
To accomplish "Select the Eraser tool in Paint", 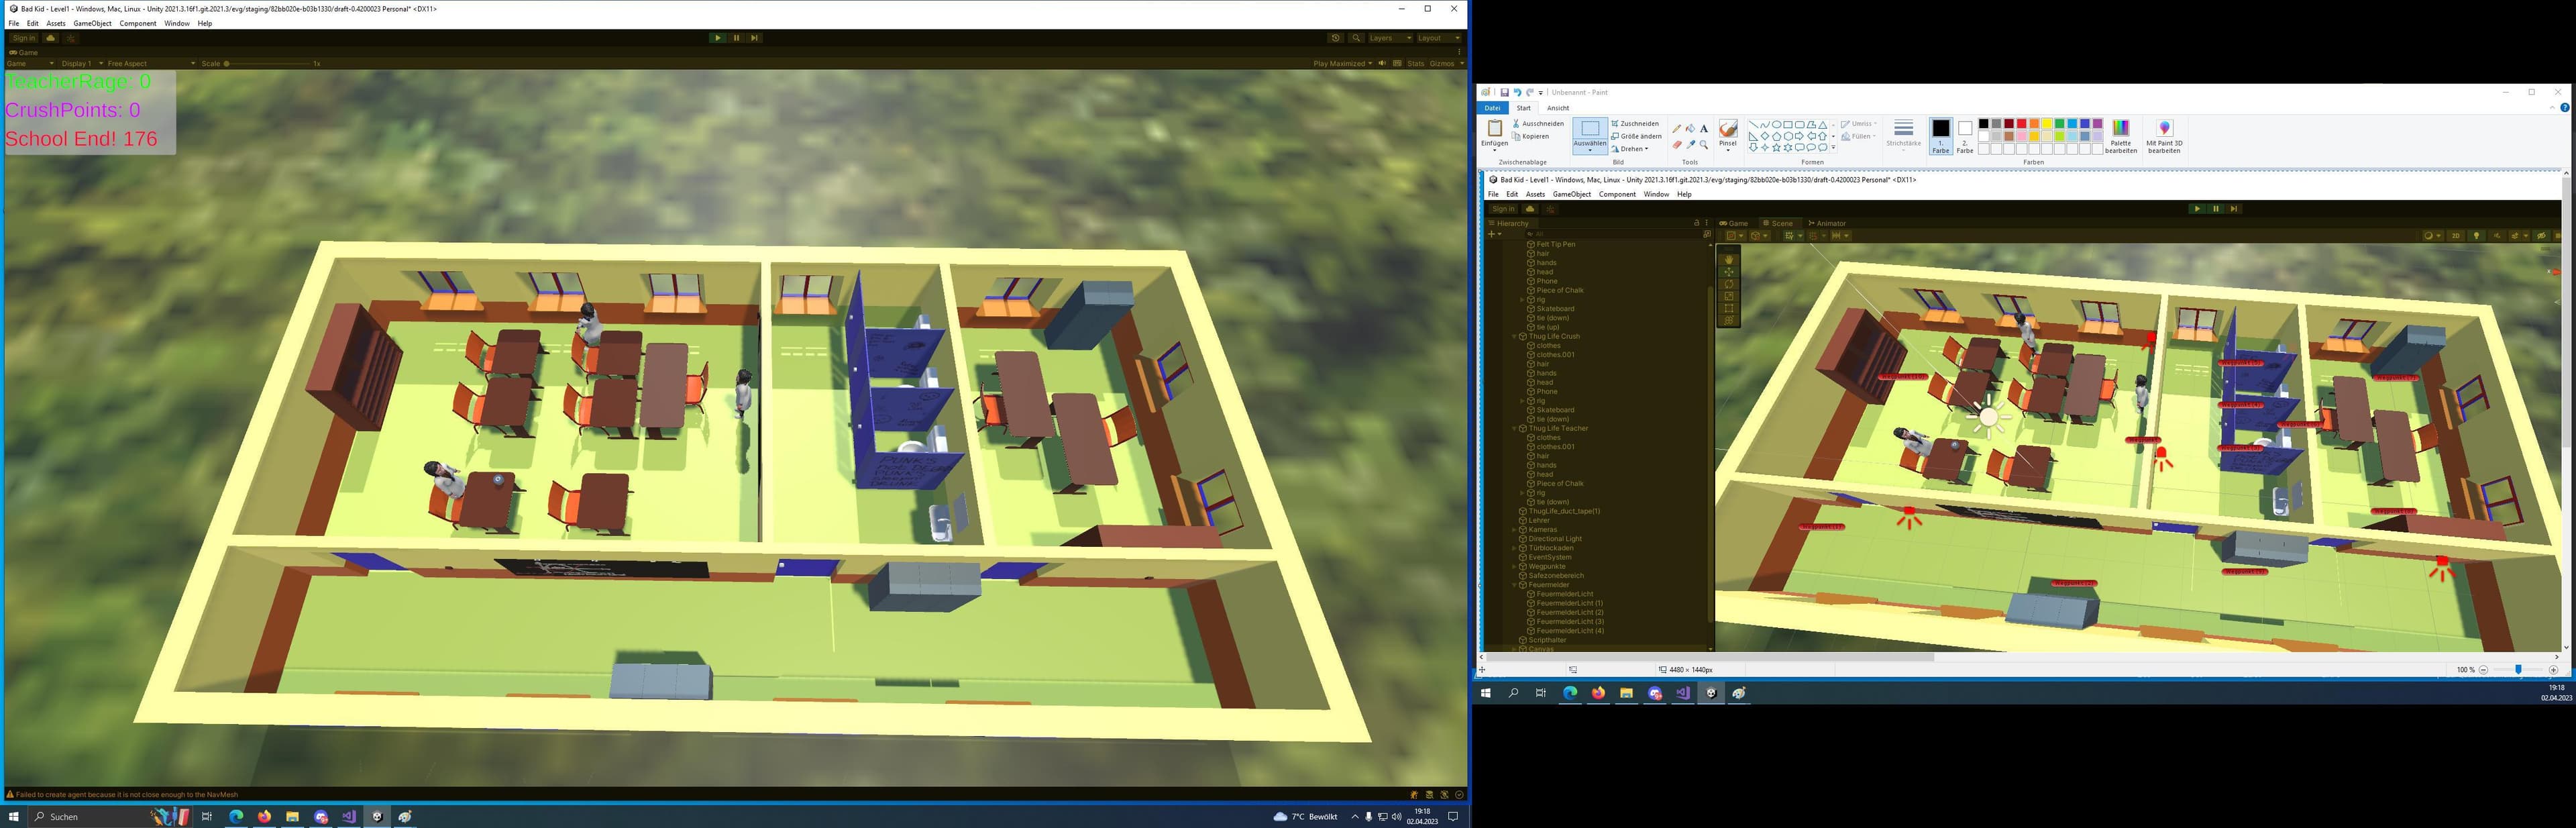I will coord(1677,145).
